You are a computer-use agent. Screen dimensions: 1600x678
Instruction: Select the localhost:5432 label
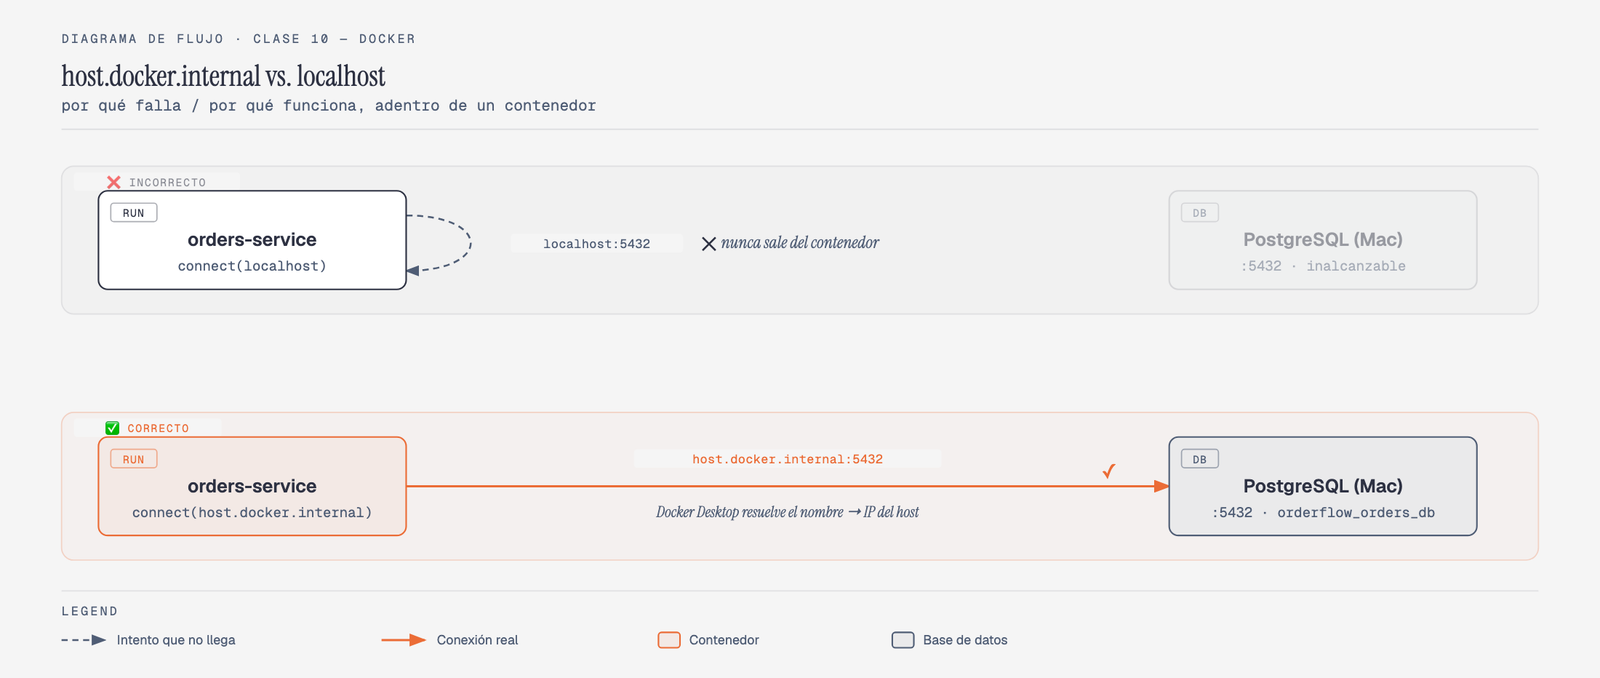point(597,243)
